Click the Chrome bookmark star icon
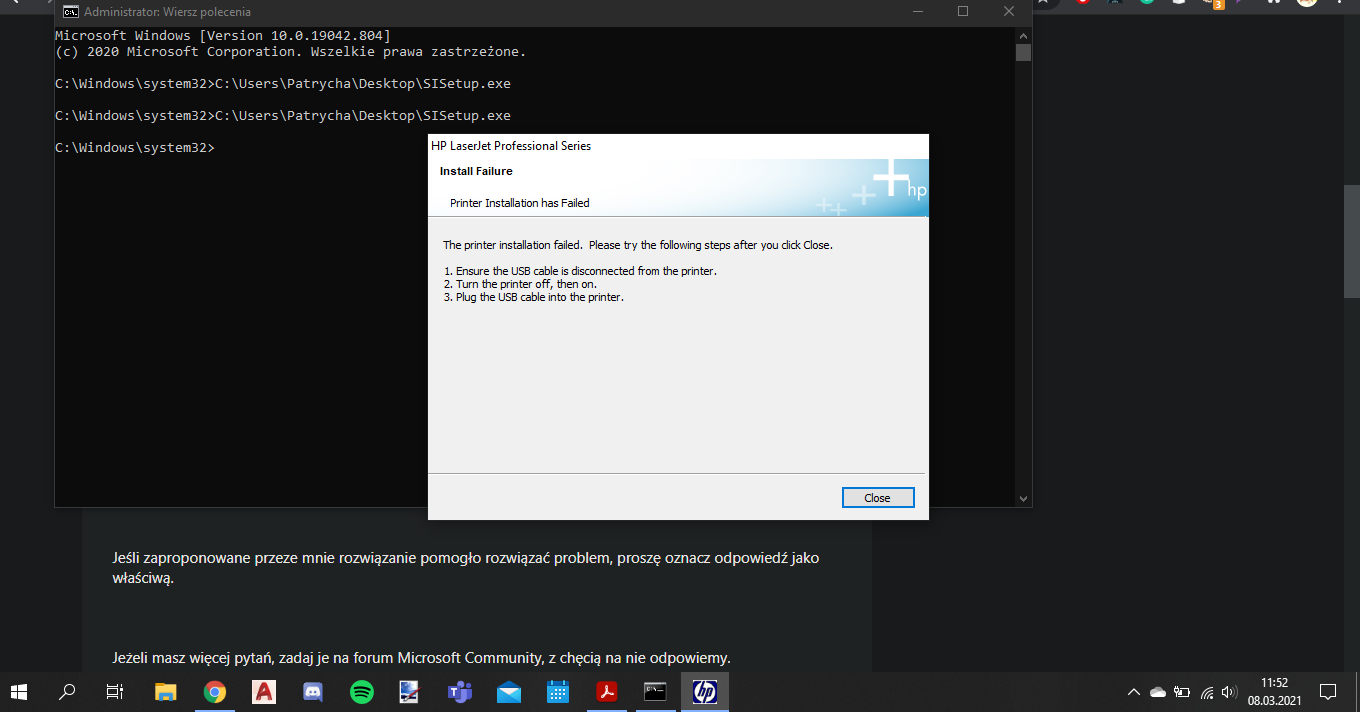The width and height of the screenshot is (1360, 712). point(1044,2)
